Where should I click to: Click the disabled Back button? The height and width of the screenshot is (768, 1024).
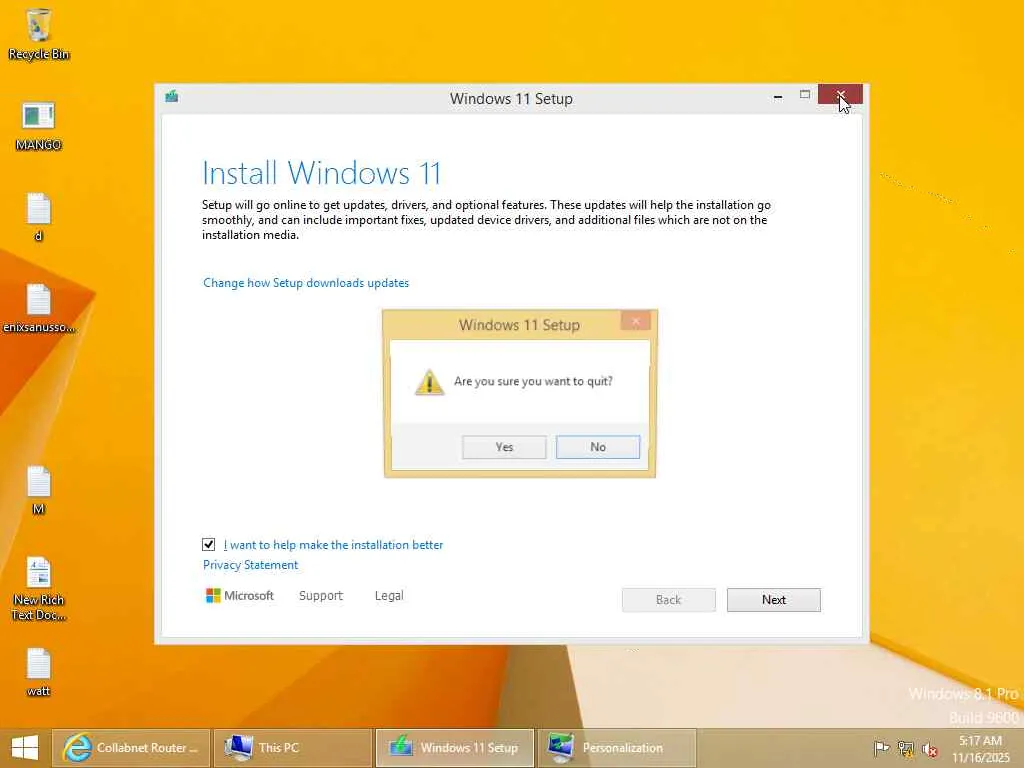(669, 600)
